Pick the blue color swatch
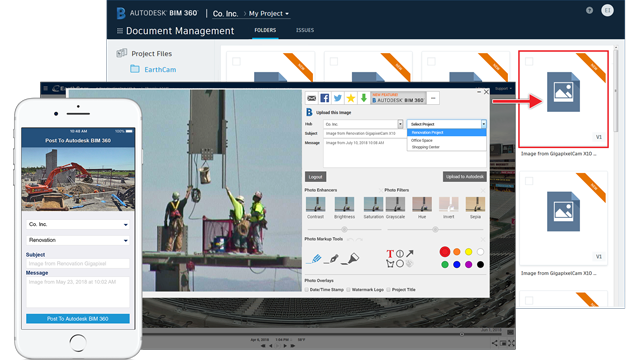Screen dimensions: 640x360 (457, 264)
